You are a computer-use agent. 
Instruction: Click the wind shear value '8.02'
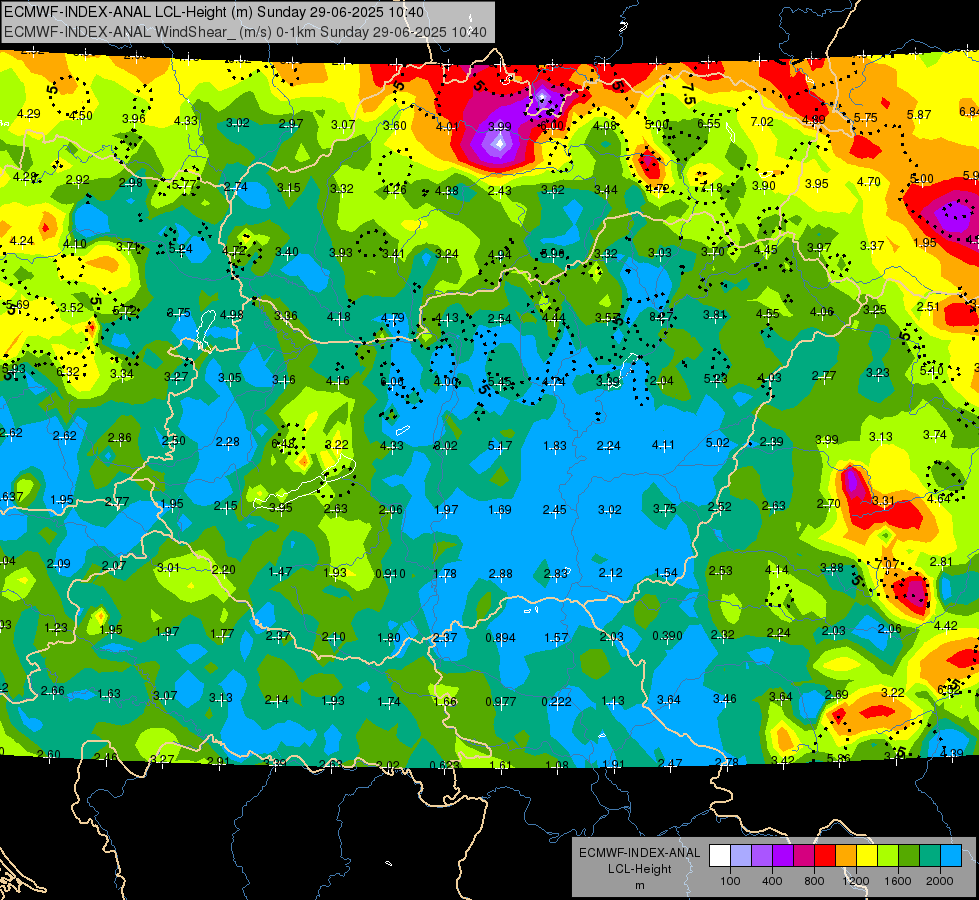[x=446, y=445]
